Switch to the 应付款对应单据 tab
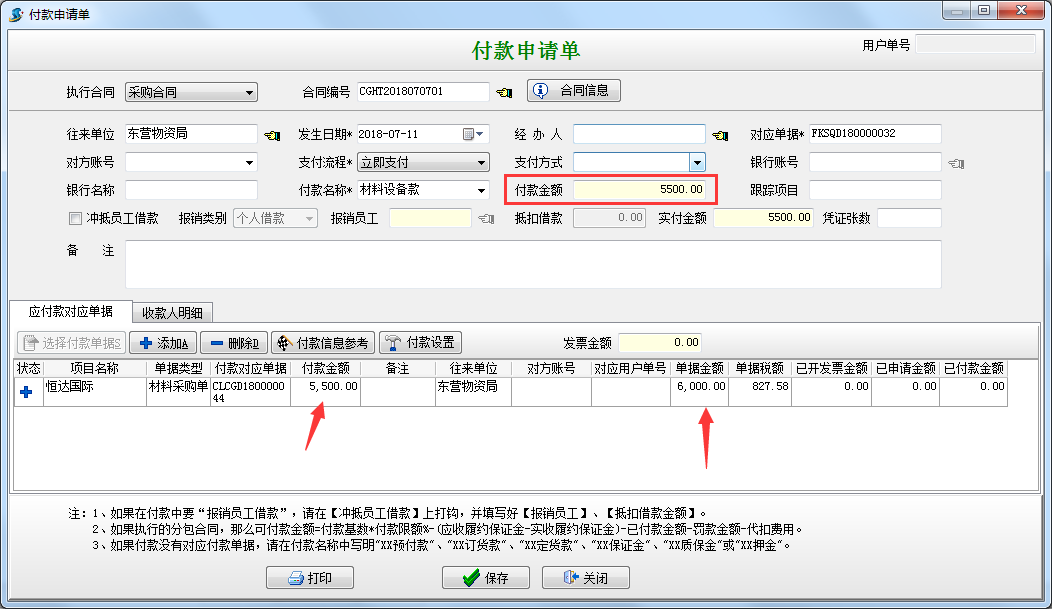Viewport: 1052px width, 609px height. point(70,311)
